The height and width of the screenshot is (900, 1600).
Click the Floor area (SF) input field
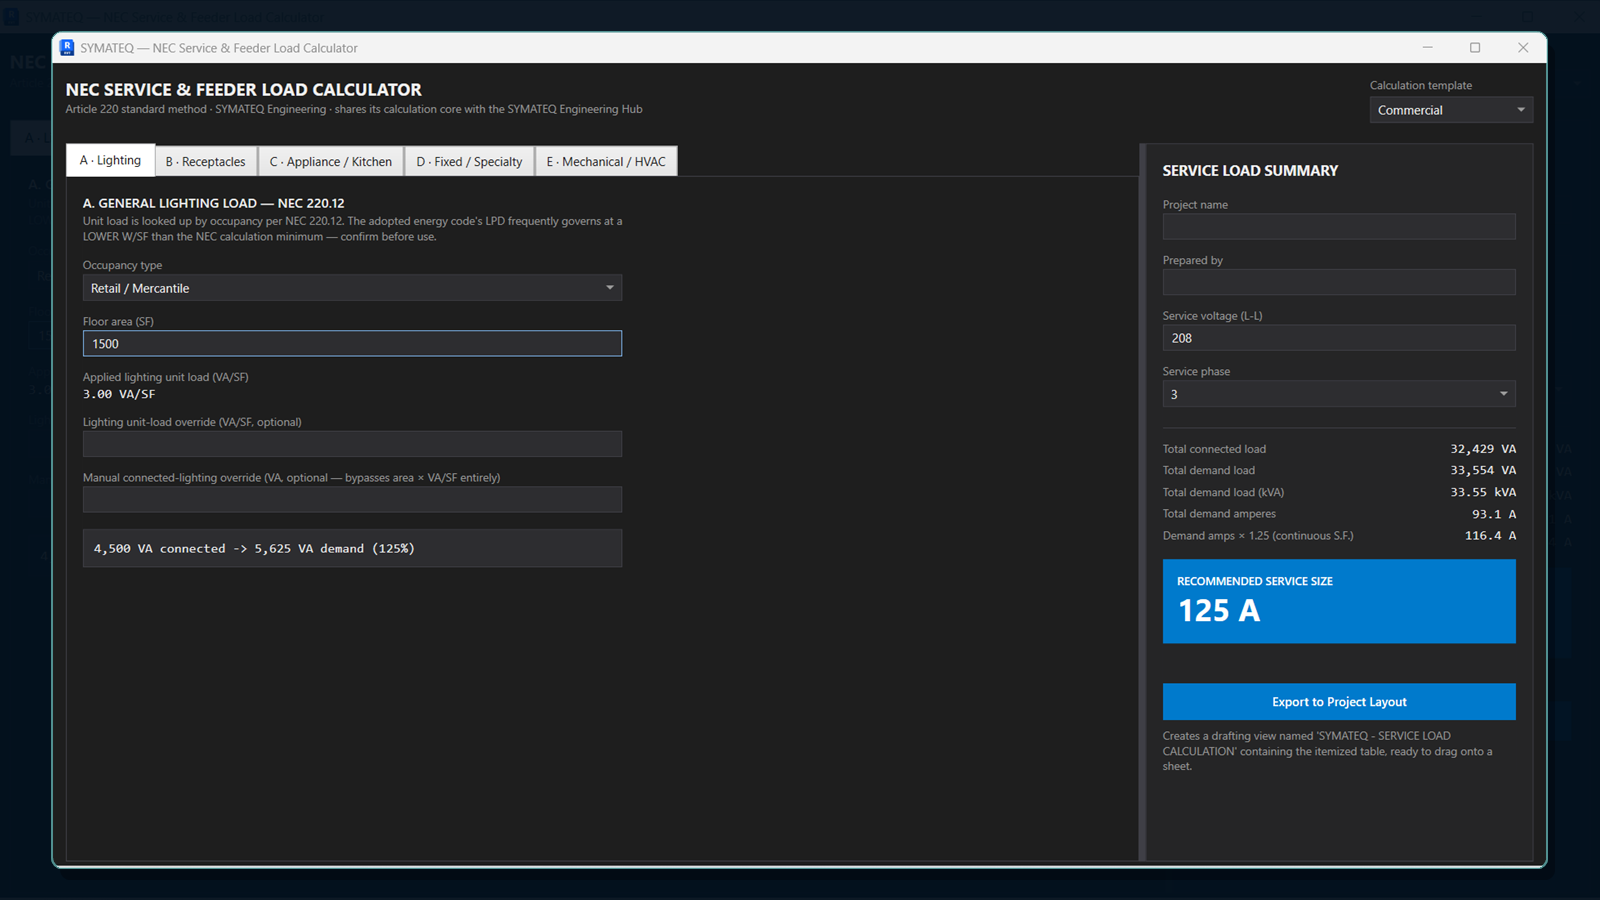coord(352,344)
